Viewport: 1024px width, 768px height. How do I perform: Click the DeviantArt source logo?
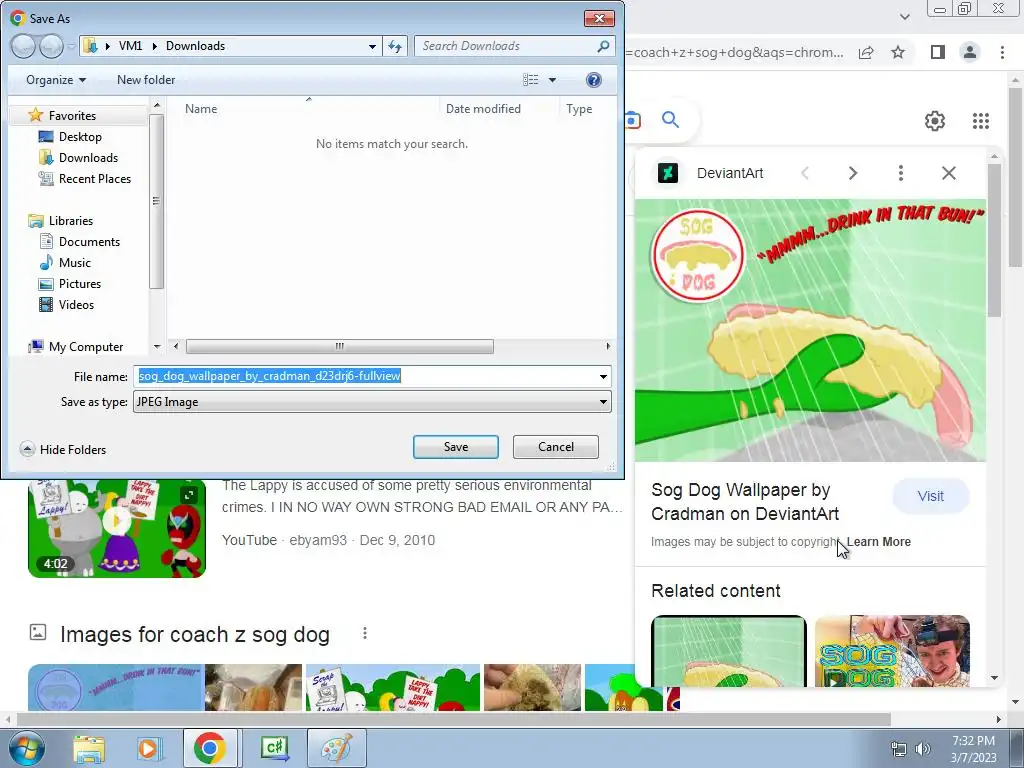click(667, 173)
